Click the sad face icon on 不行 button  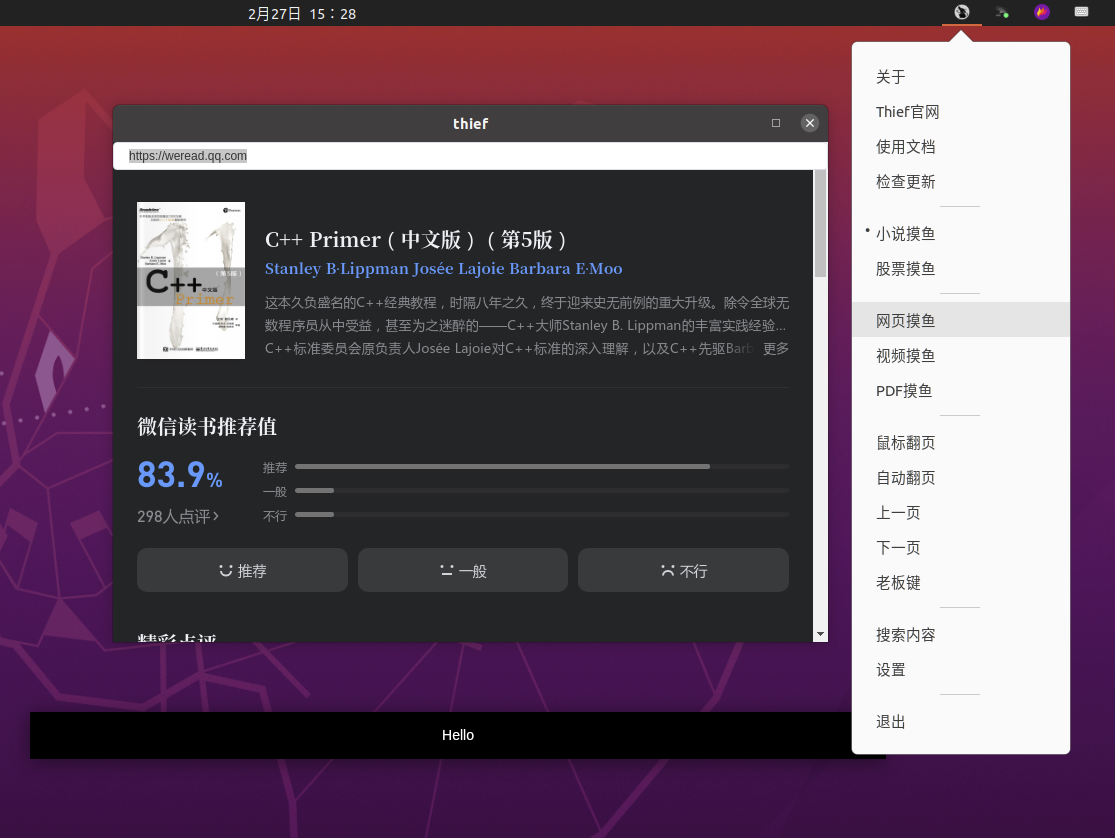tap(667, 570)
